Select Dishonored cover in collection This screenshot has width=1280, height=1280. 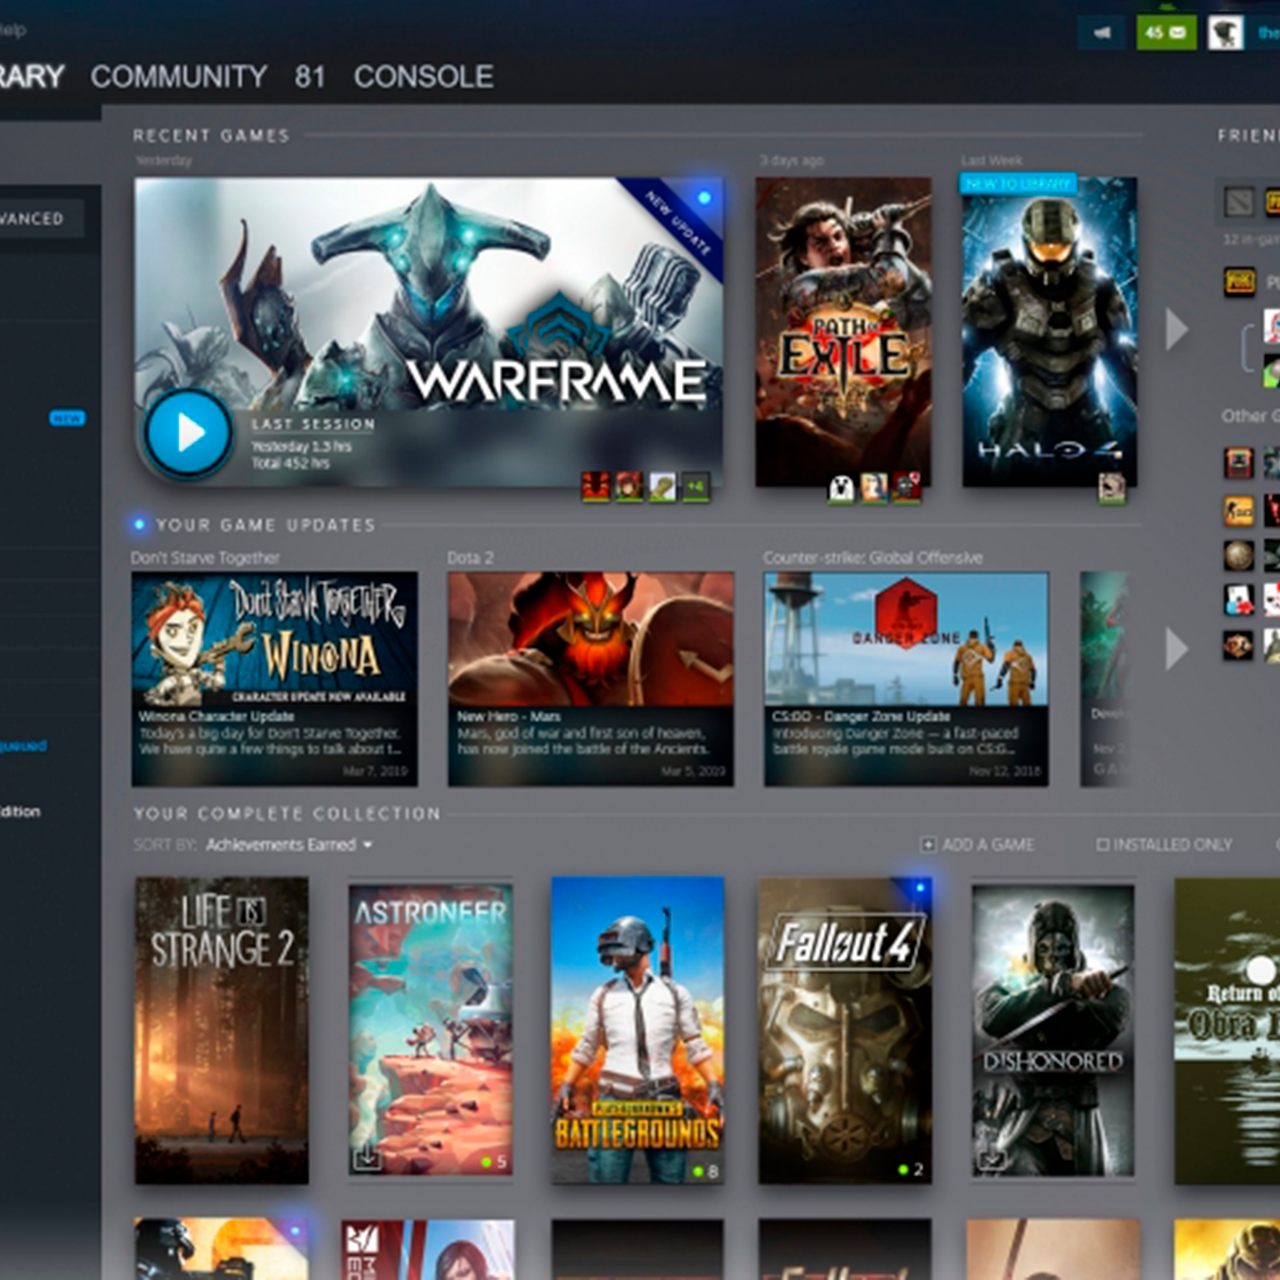(1053, 1030)
